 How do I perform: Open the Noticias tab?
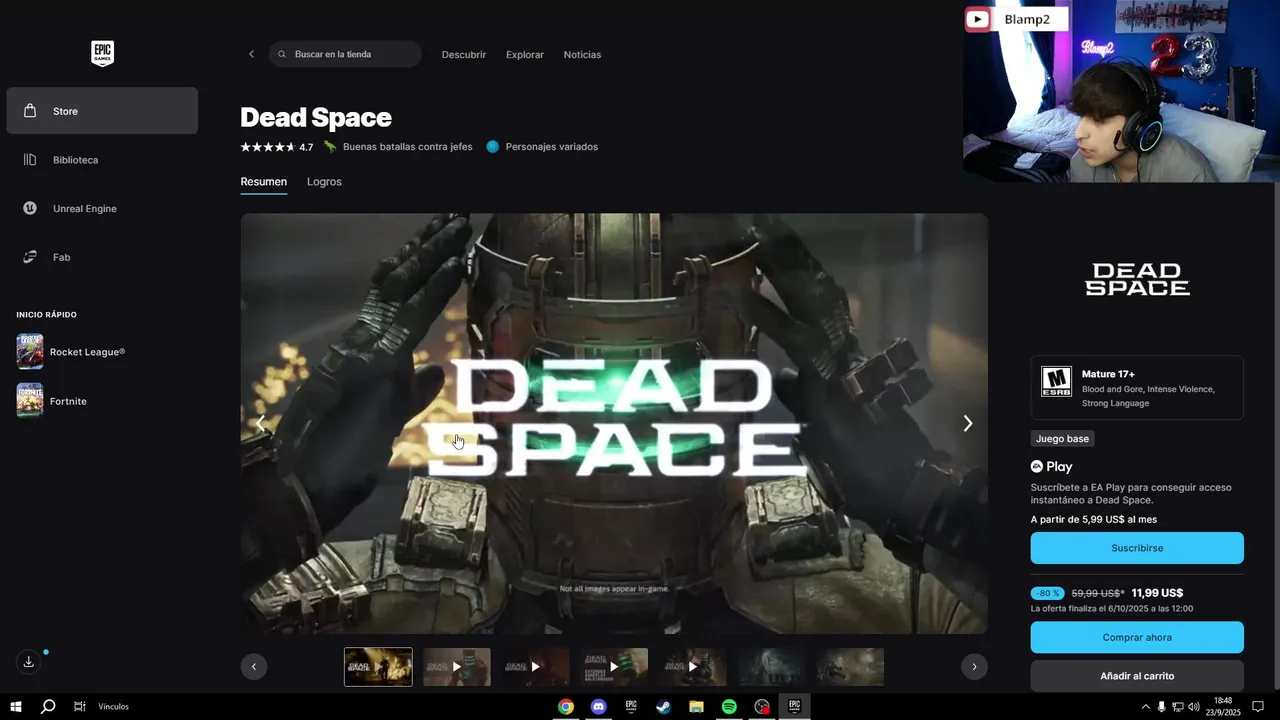(x=582, y=54)
